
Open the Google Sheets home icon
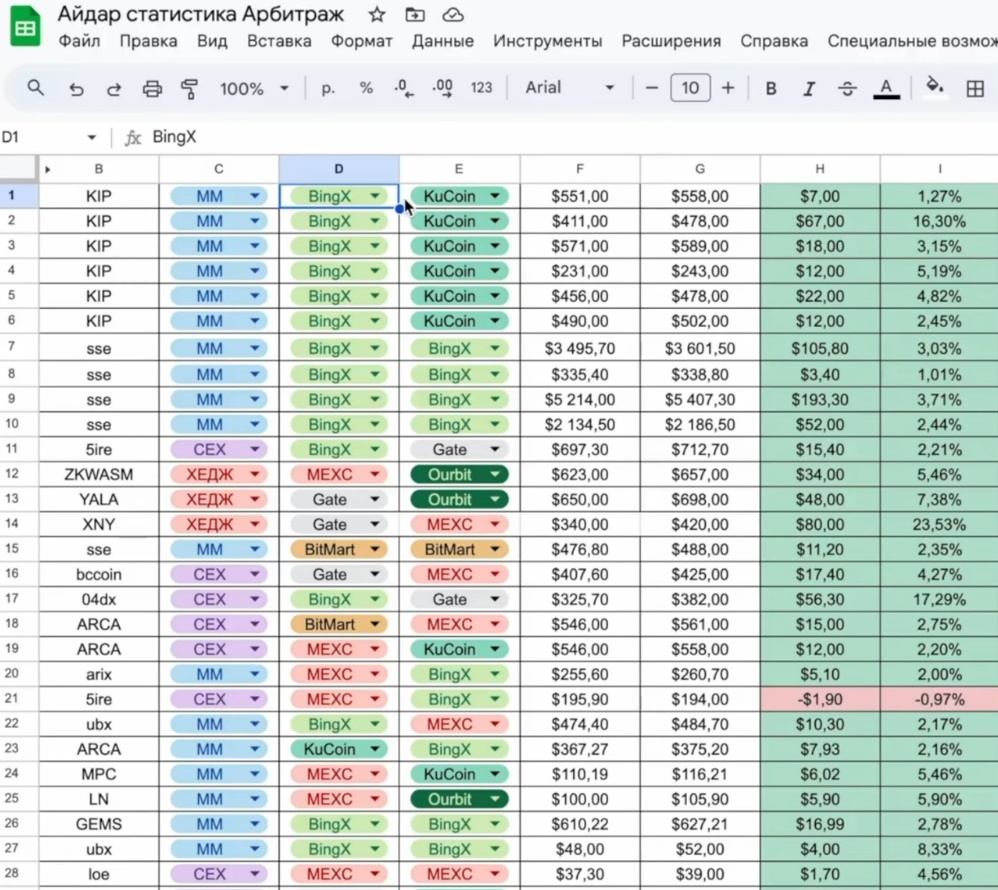pyautogui.click(x=25, y=25)
